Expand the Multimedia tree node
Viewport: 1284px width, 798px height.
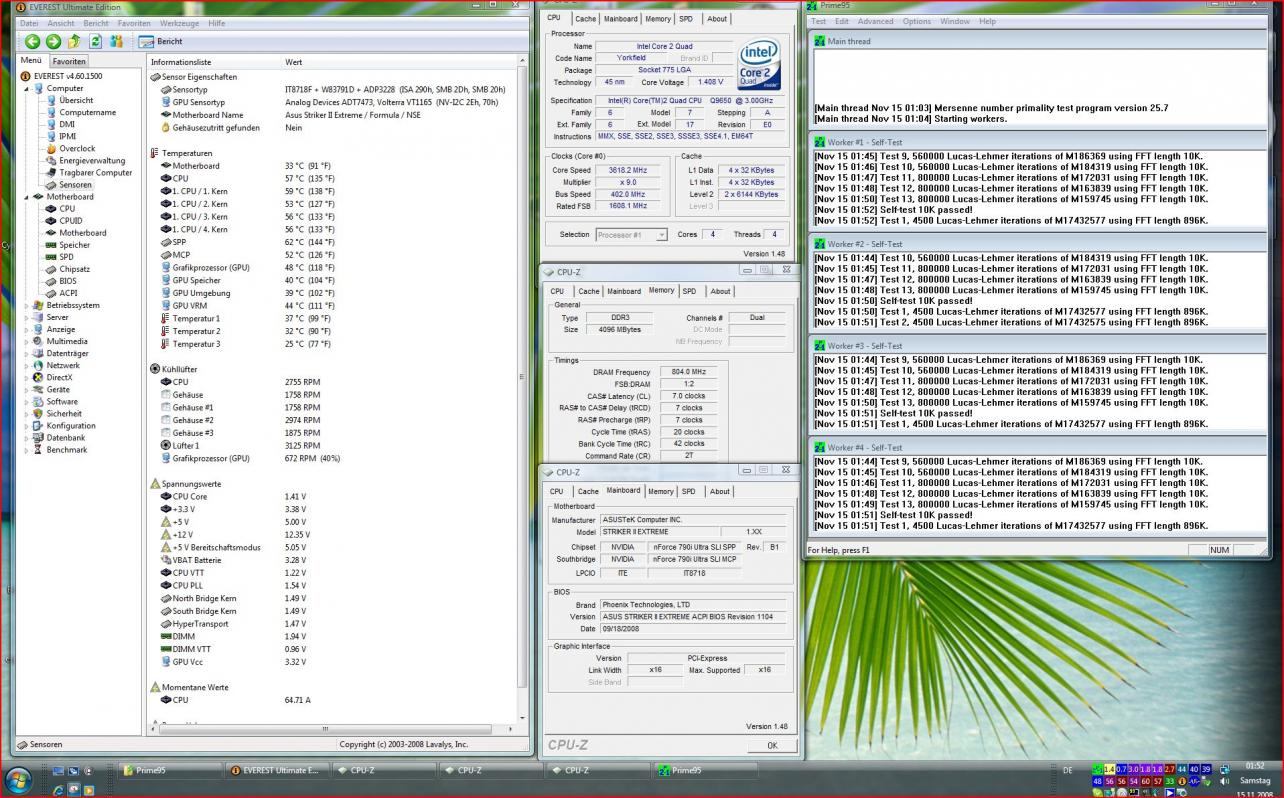(x=27, y=341)
